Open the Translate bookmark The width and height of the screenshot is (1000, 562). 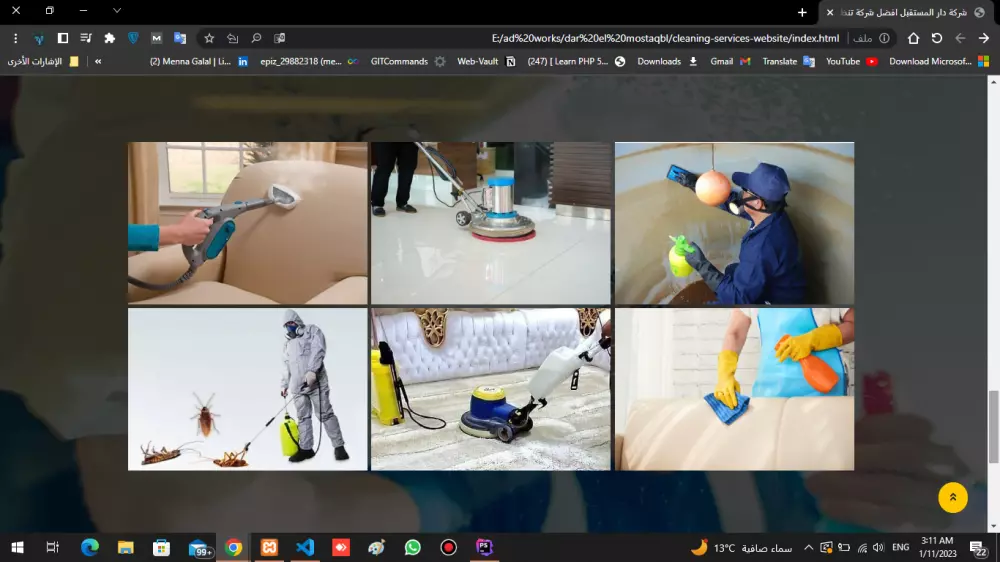789,61
